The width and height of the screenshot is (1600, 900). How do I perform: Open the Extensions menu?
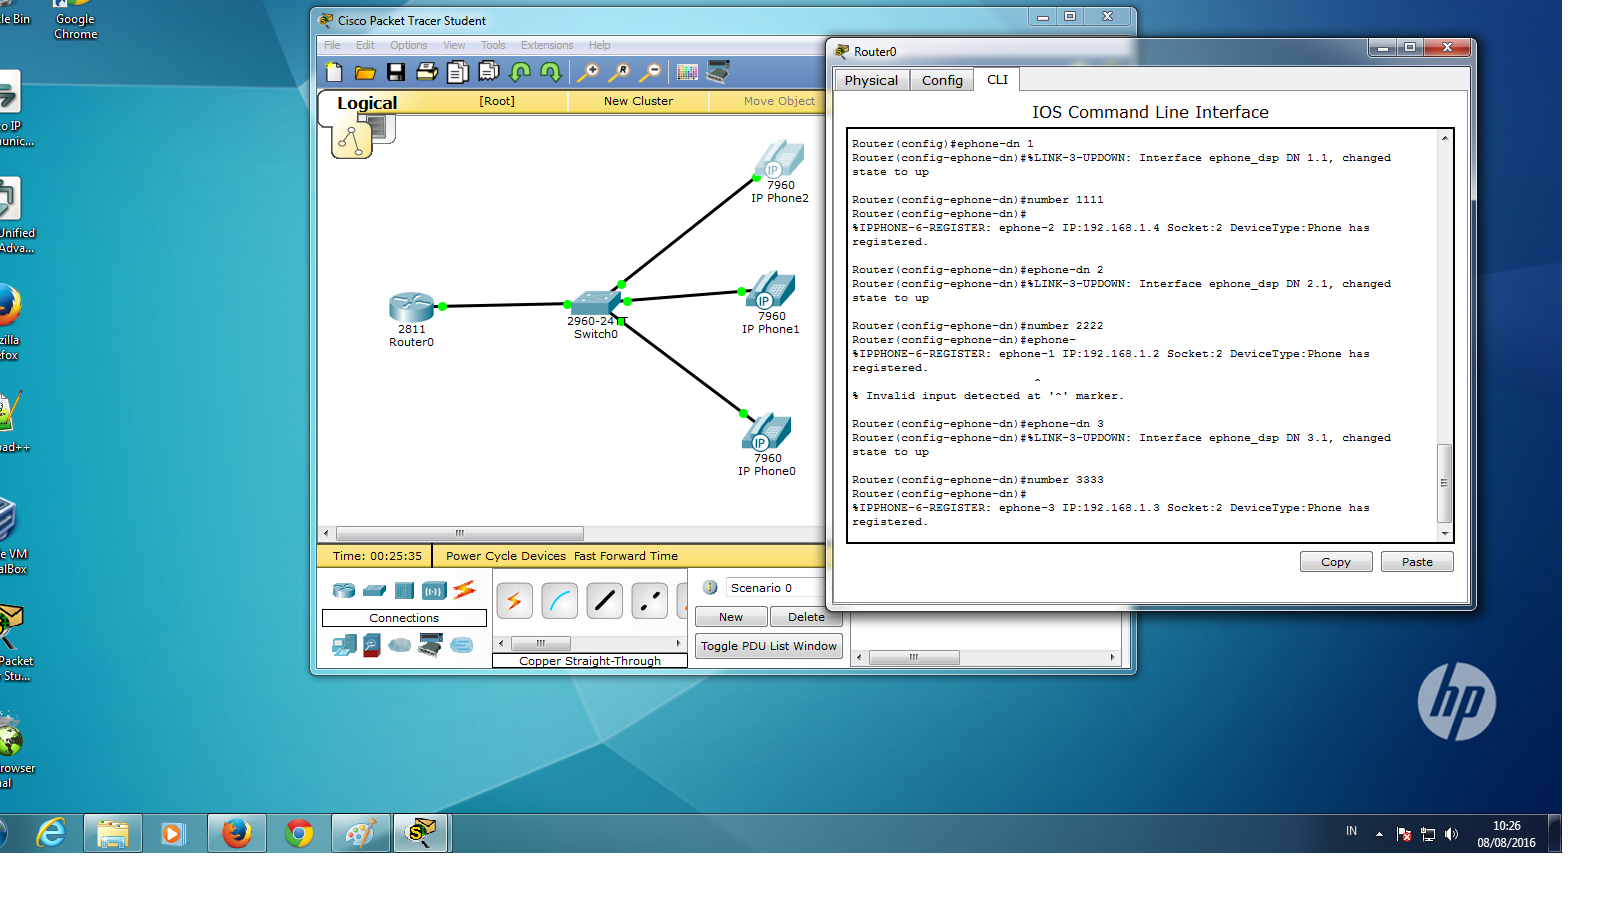[x=547, y=45]
